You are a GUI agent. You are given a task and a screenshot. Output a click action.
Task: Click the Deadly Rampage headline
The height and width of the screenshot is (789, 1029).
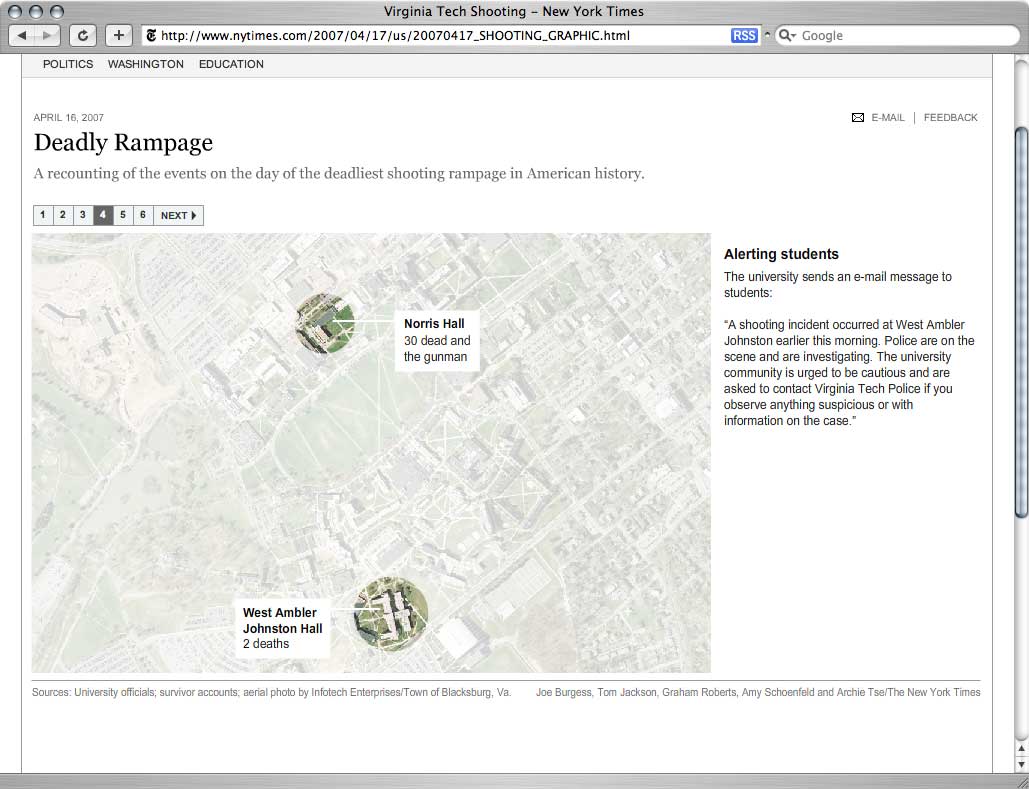pyautogui.click(x=123, y=142)
